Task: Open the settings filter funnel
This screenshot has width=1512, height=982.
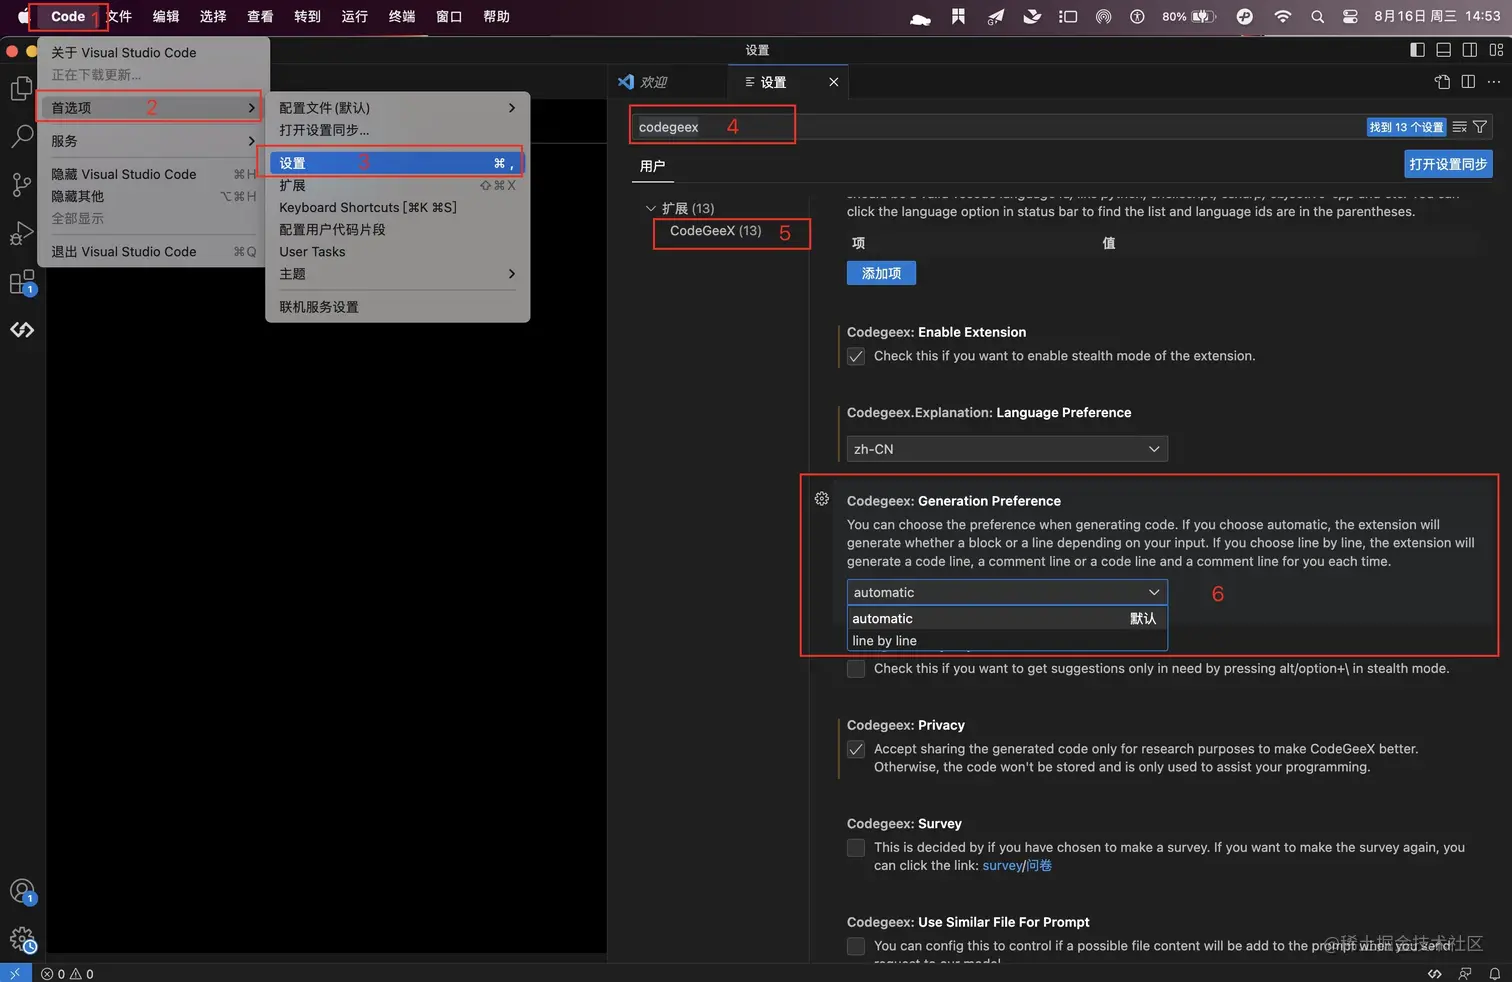Action: coord(1480,127)
